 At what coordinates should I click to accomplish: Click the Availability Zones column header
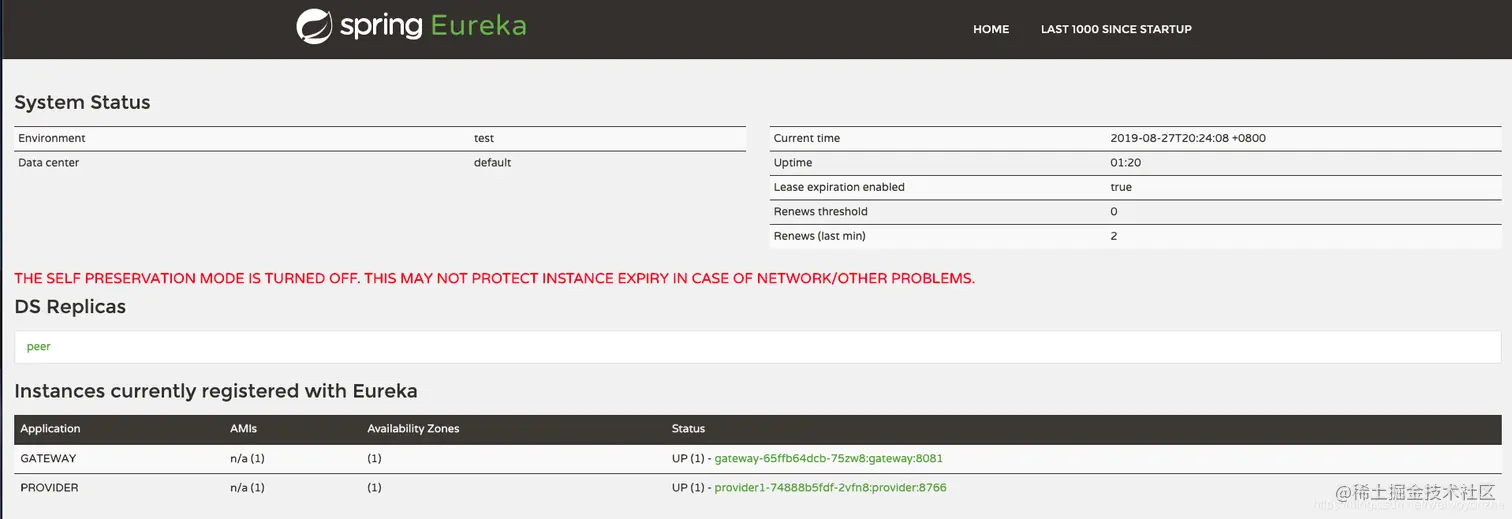coord(413,428)
